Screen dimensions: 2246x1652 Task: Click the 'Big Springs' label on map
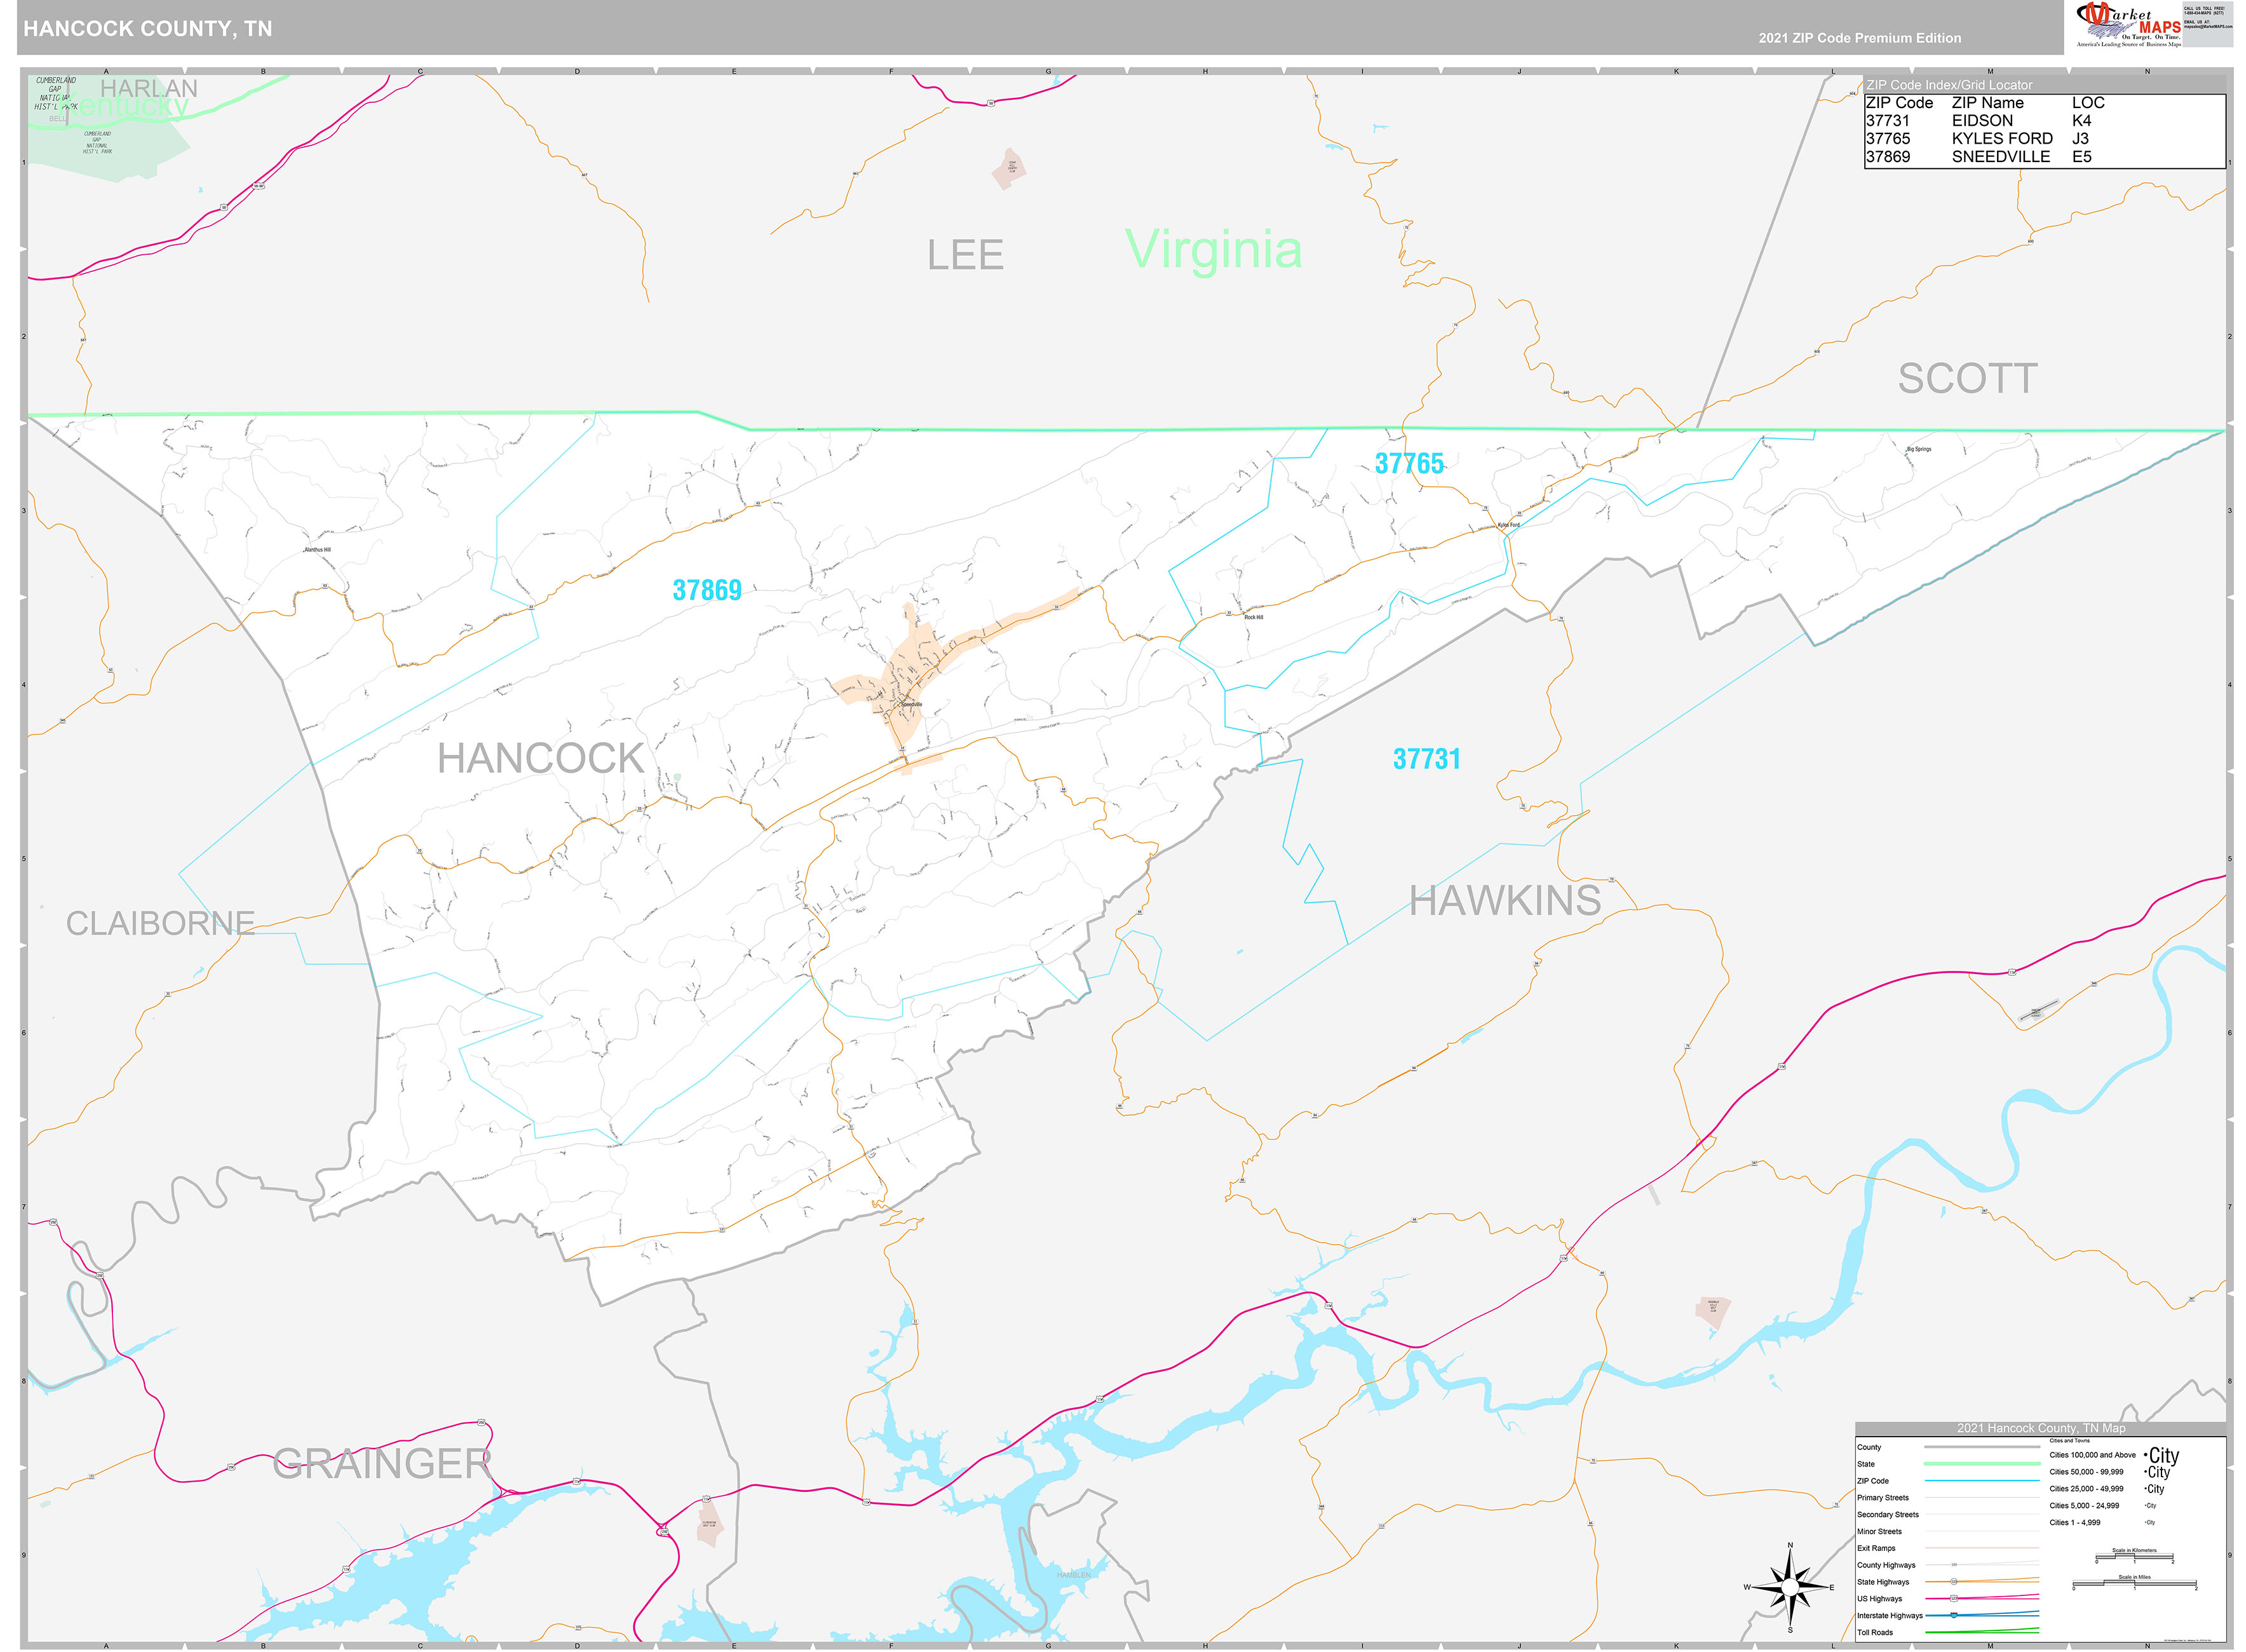1919,449
